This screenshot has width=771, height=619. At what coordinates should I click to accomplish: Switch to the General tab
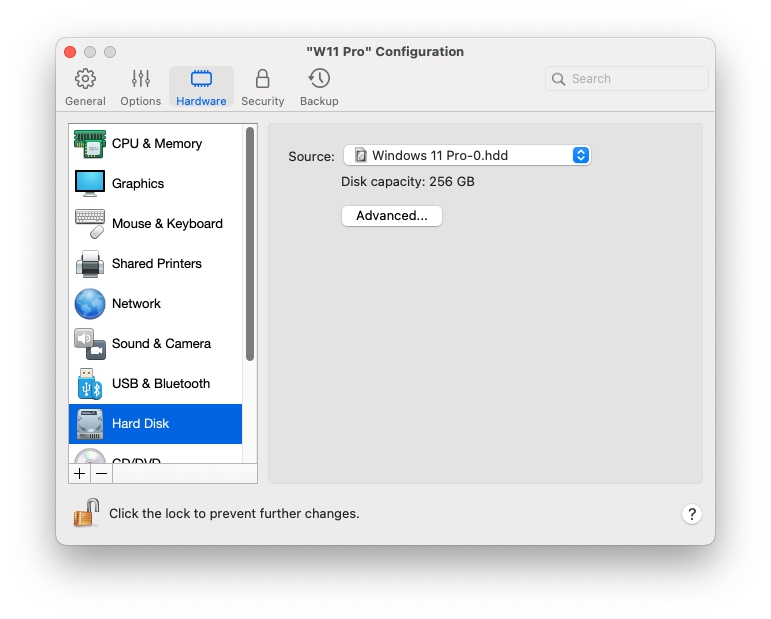85,87
